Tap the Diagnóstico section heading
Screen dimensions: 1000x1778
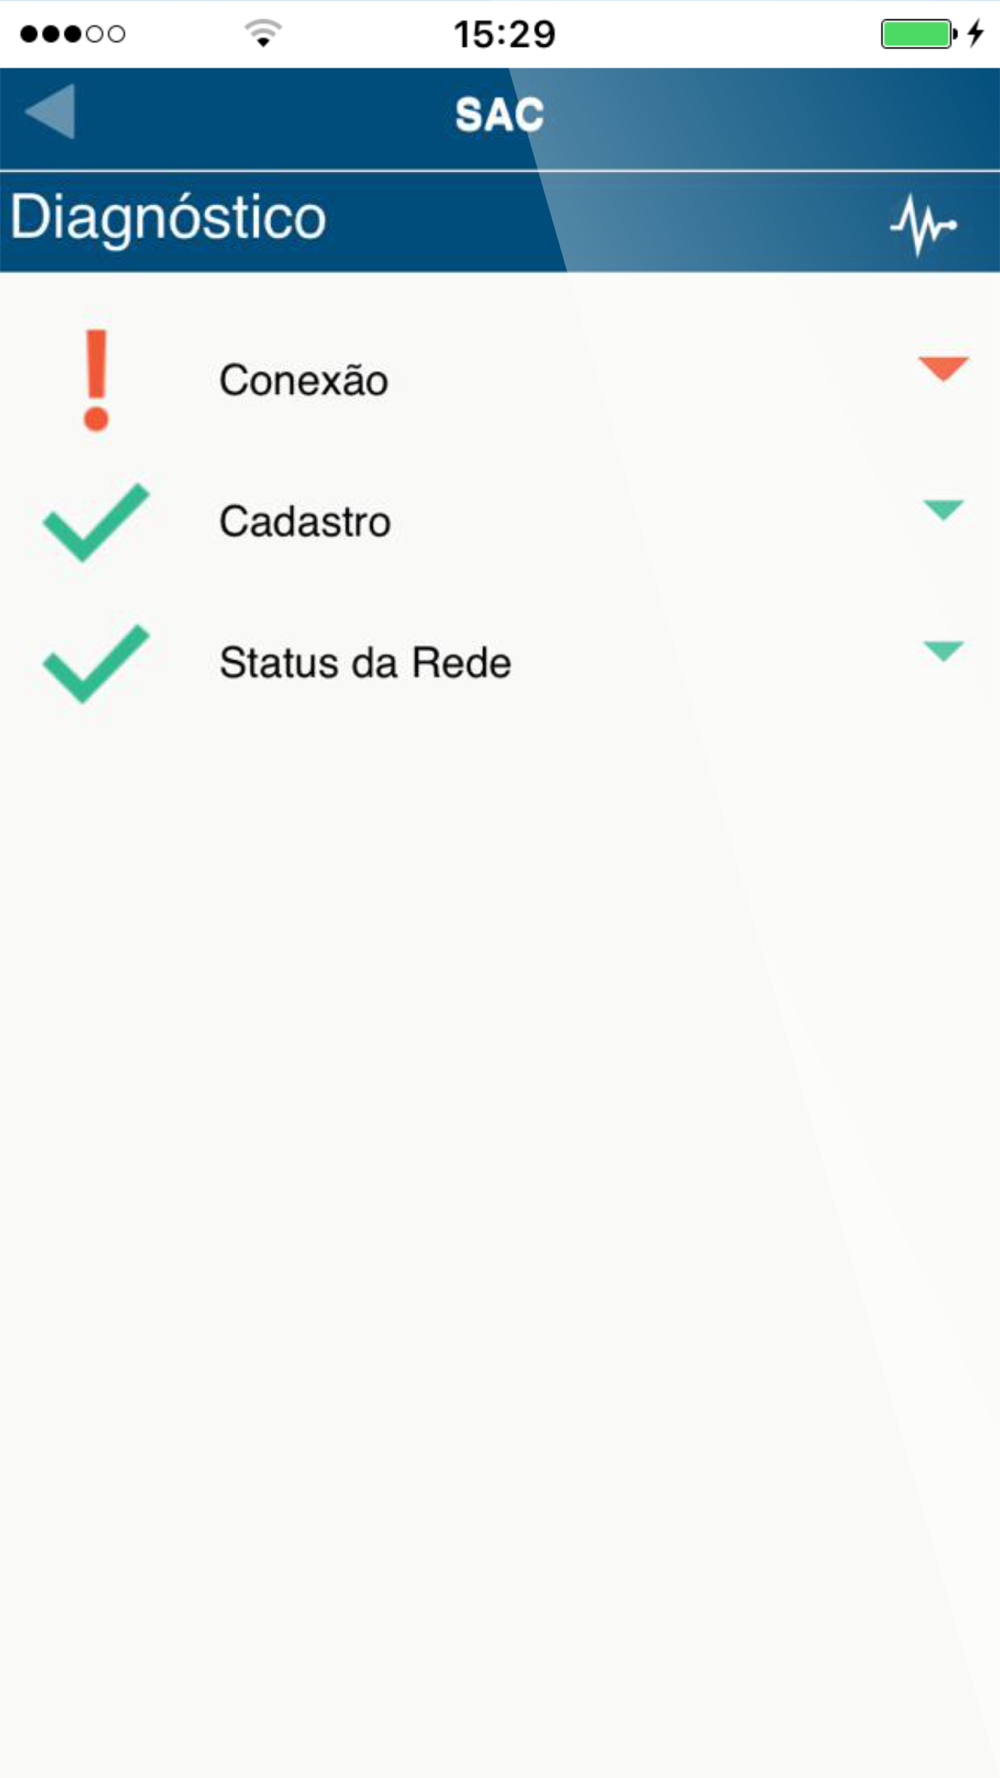click(x=168, y=218)
